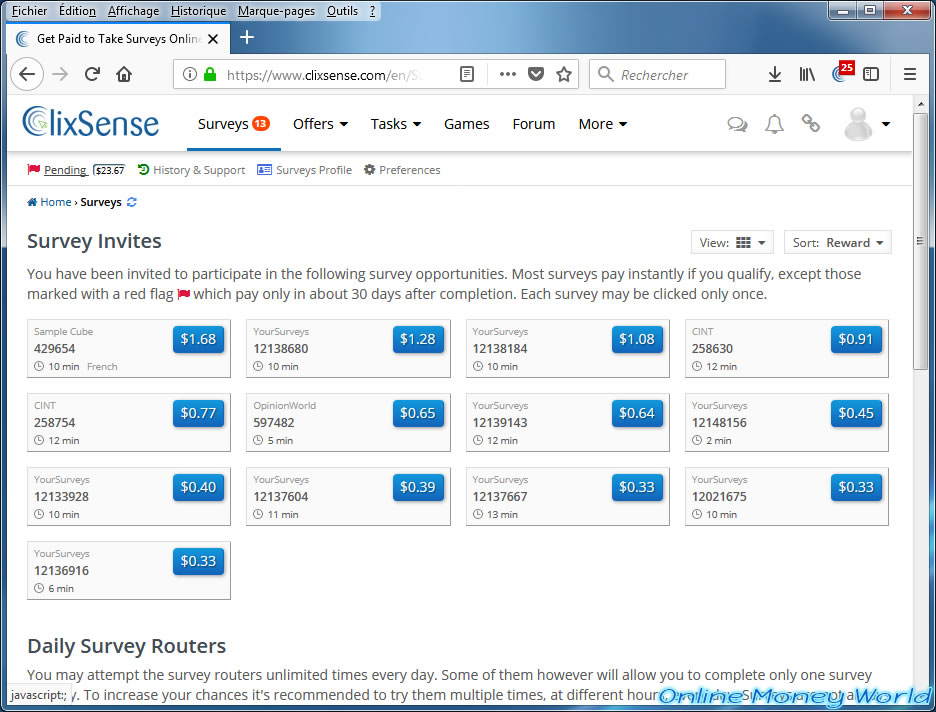Open the Offers dropdown menu
936x712 pixels.
pos(320,124)
